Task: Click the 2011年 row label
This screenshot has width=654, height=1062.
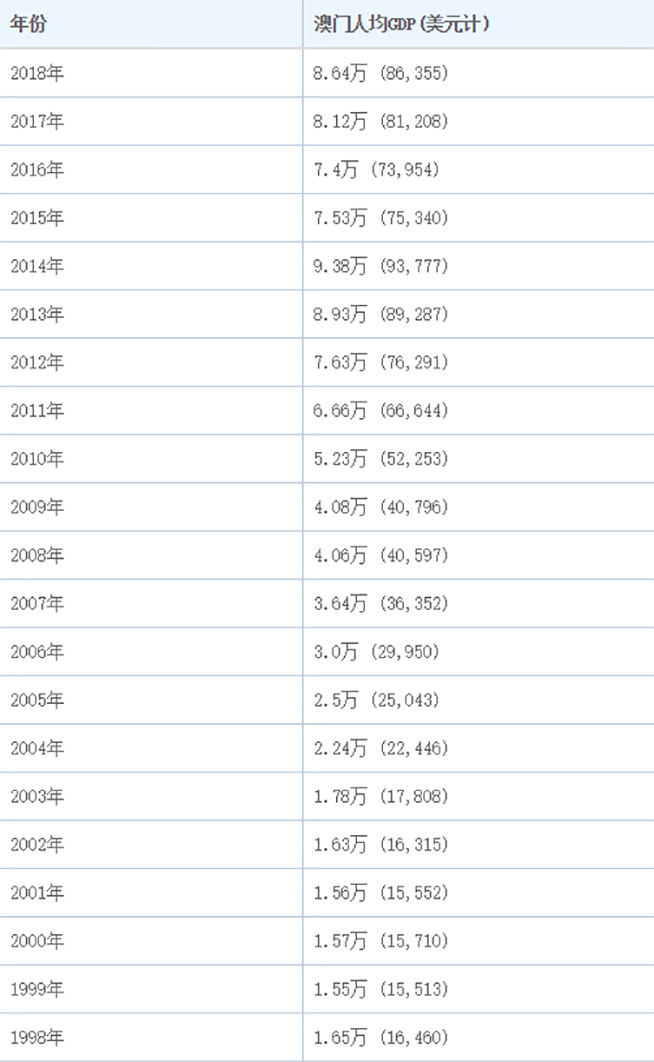Action: pyautogui.click(x=37, y=411)
